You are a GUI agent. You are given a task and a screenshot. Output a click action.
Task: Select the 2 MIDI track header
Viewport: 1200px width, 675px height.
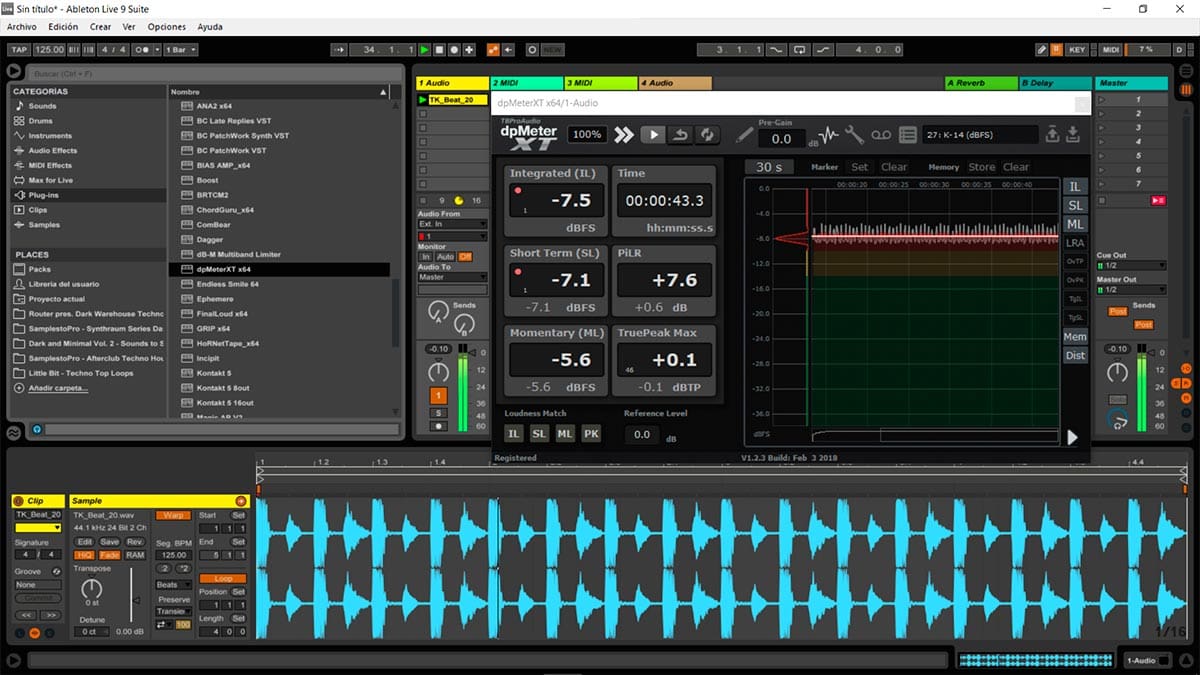(527, 83)
